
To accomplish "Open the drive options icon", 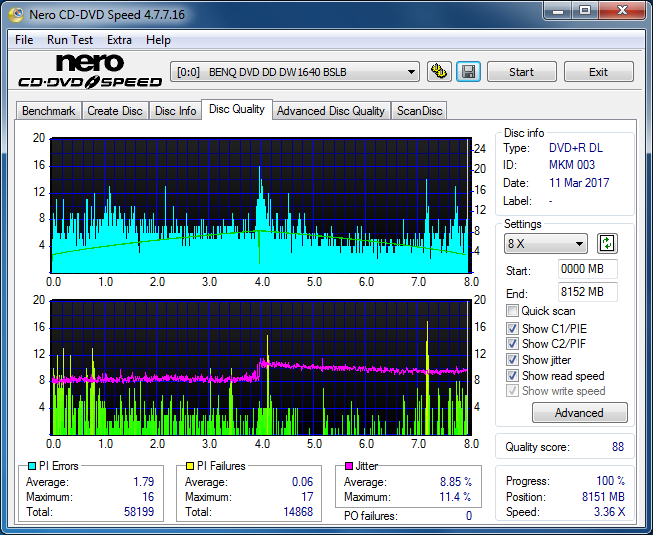I will click(x=439, y=72).
